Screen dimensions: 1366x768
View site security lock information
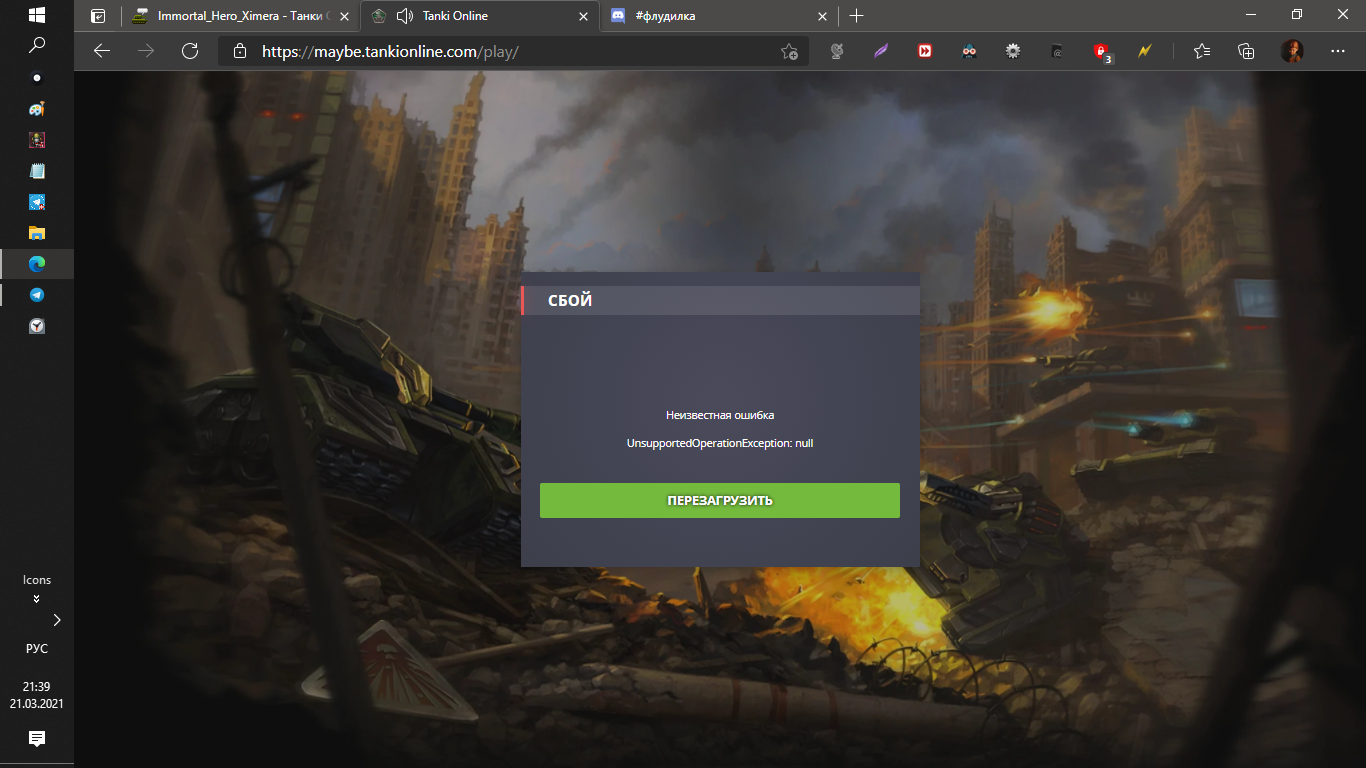pyautogui.click(x=239, y=51)
